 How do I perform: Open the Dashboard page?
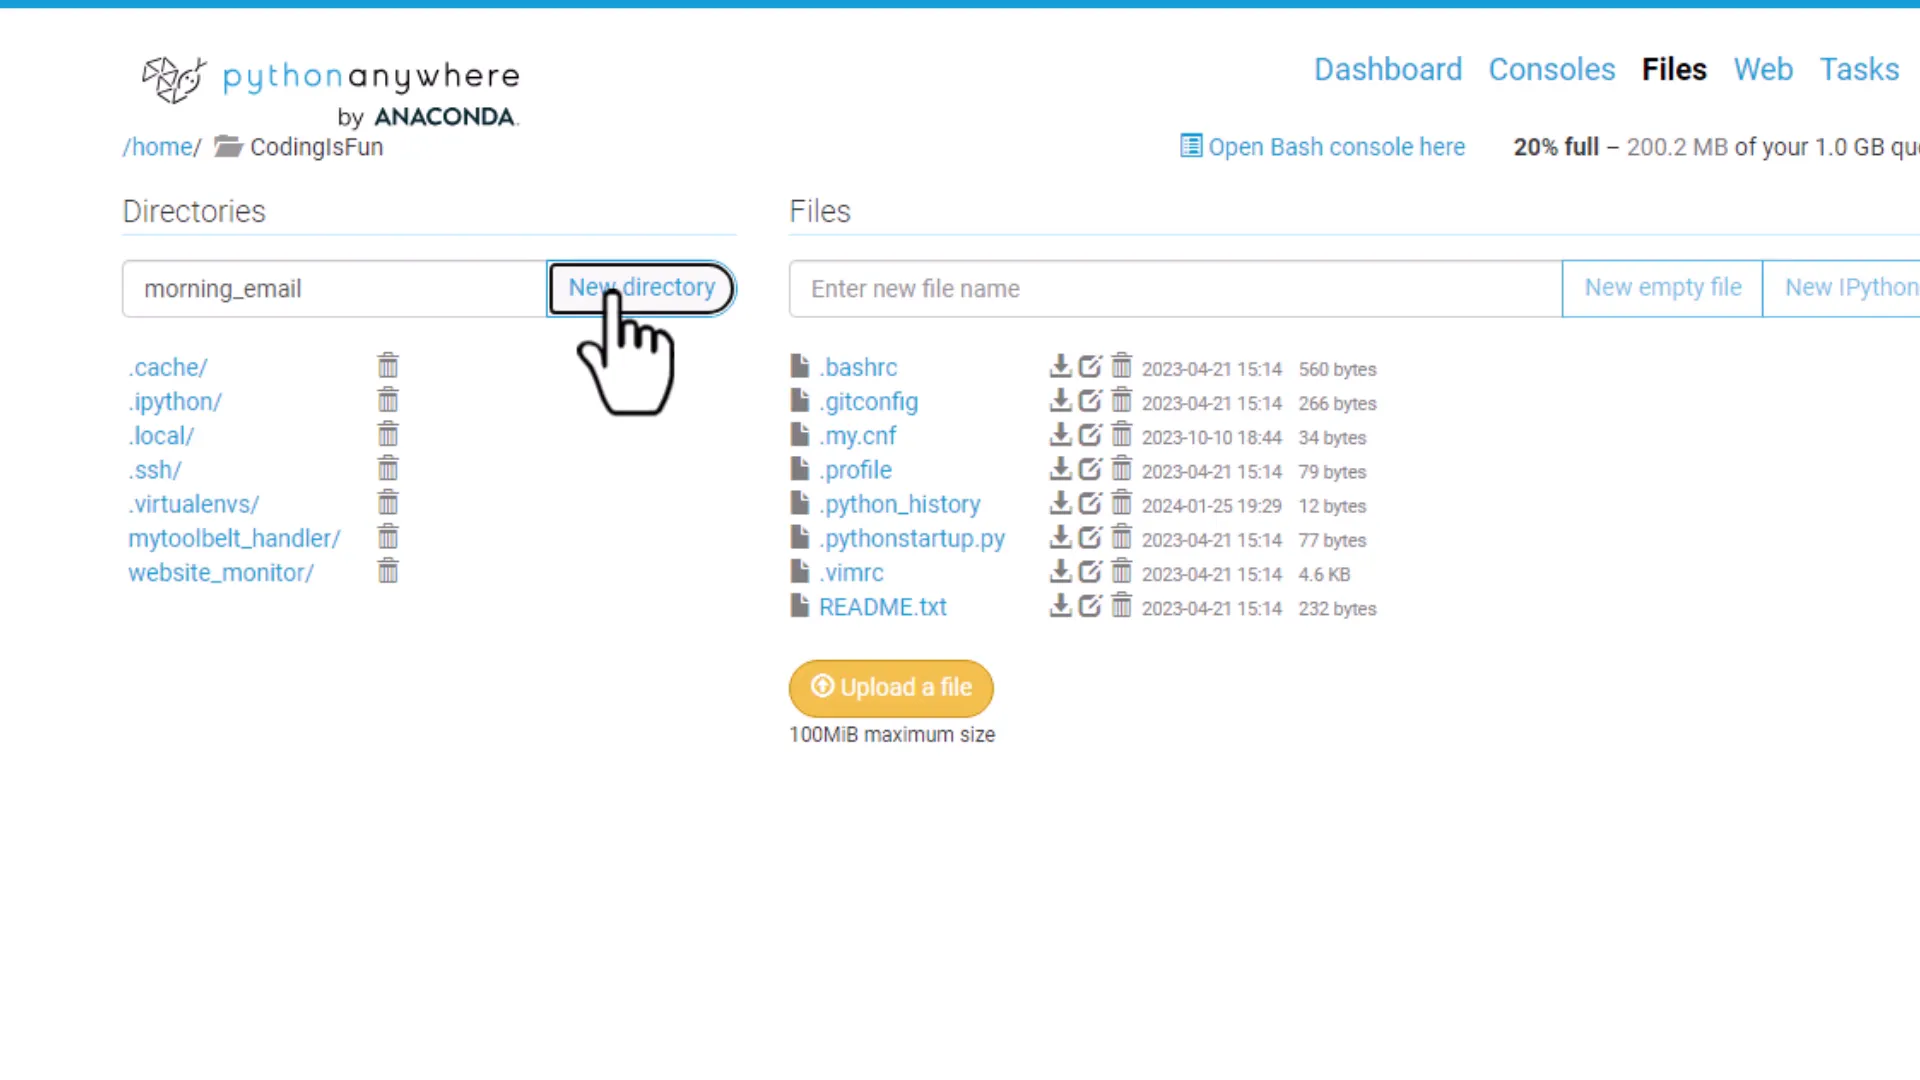tap(1388, 69)
